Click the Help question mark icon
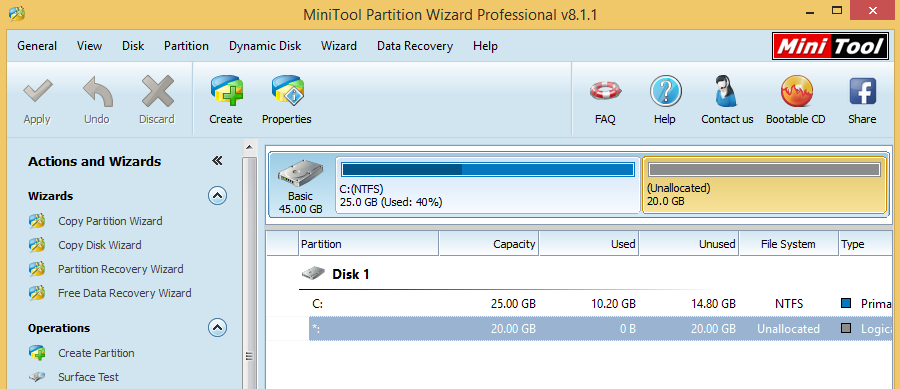 pos(665,91)
